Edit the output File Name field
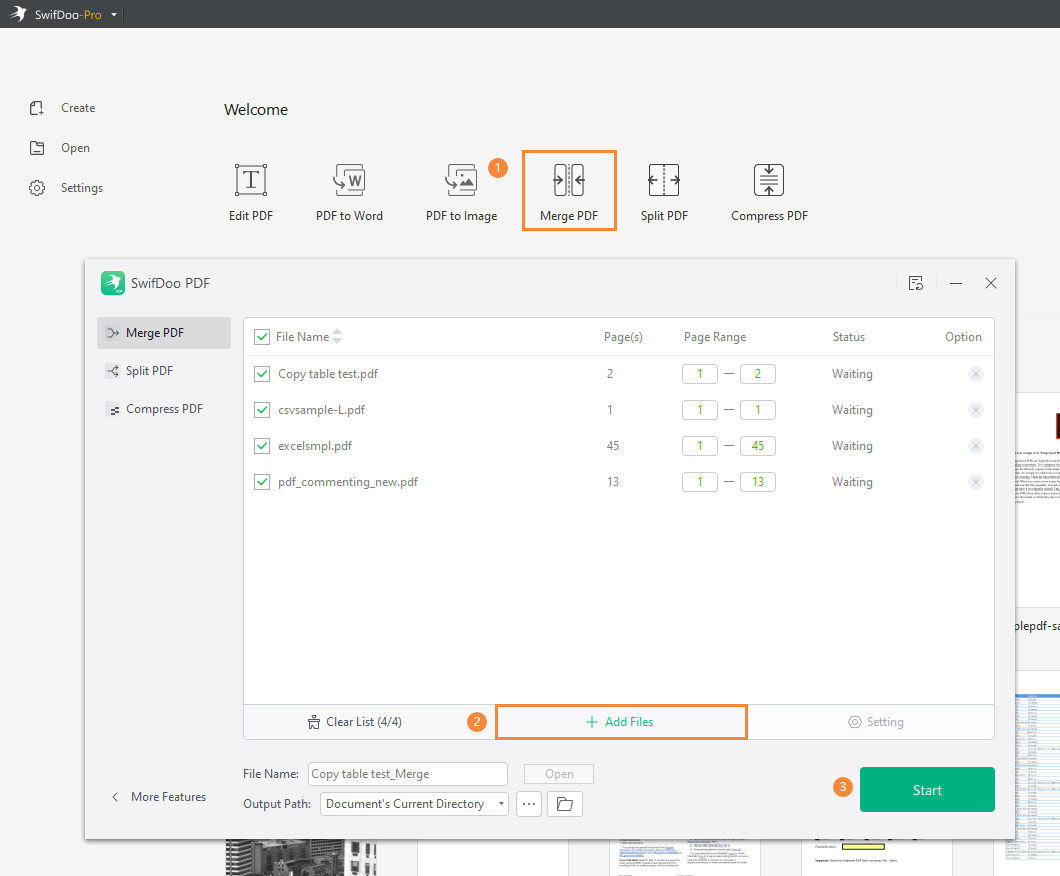Viewport: 1060px width, 876px height. coord(408,774)
